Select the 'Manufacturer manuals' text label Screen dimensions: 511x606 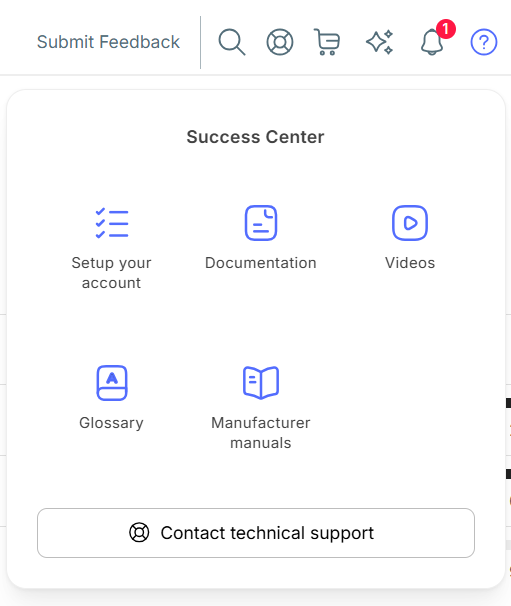coord(261,433)
